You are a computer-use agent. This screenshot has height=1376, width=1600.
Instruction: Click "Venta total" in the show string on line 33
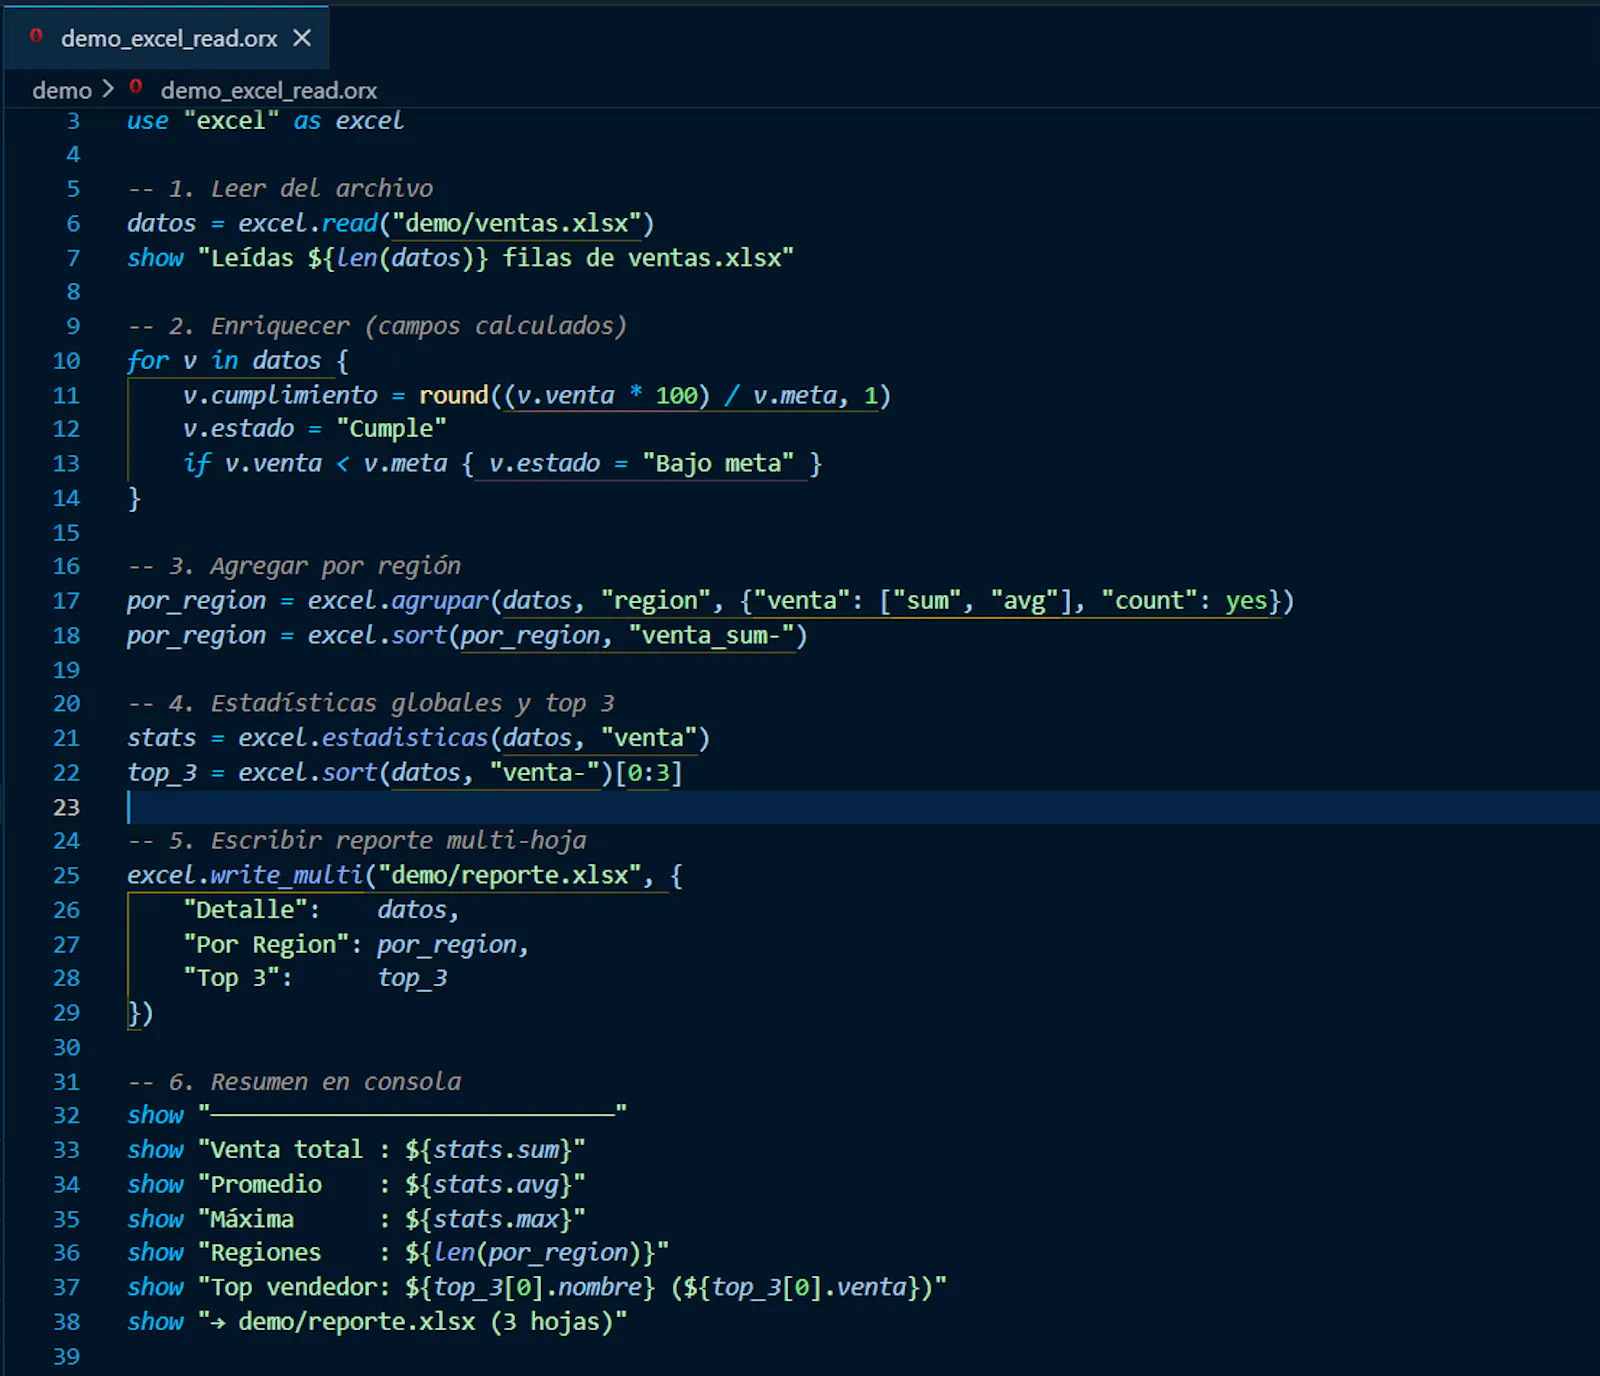click(x=287, y=1151)
